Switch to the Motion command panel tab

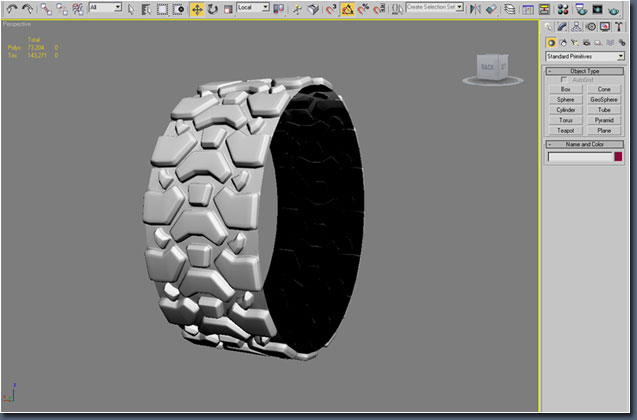(x=591, y=26)
